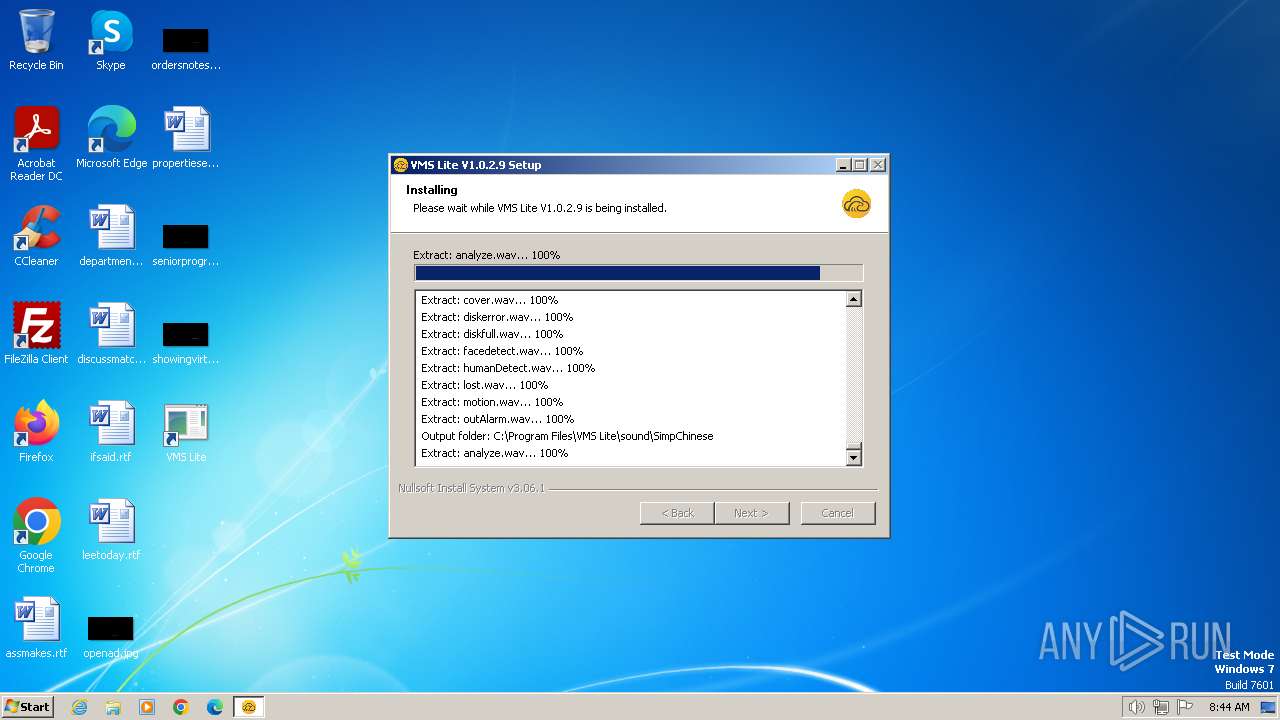The width and height of the screenshot is (1280, 720).
Task: Select the assmakes.rtf document icon
Action: (x=36, y=628)
